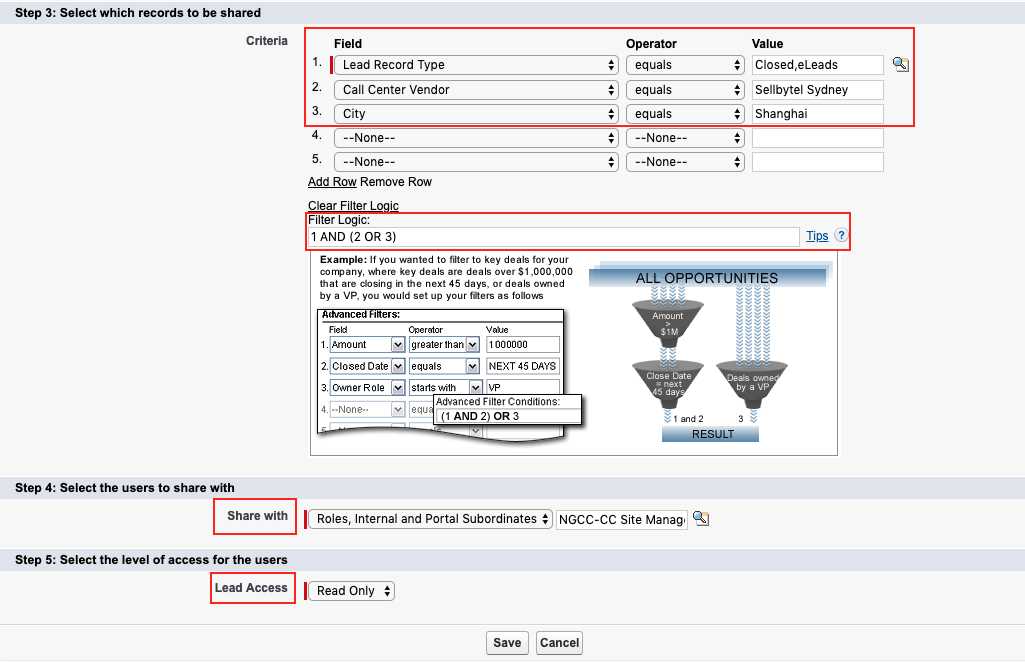This screenshot has height=662, width=1025.
Task: Click the Filter Logic: label text
Action: click(339, 220)
